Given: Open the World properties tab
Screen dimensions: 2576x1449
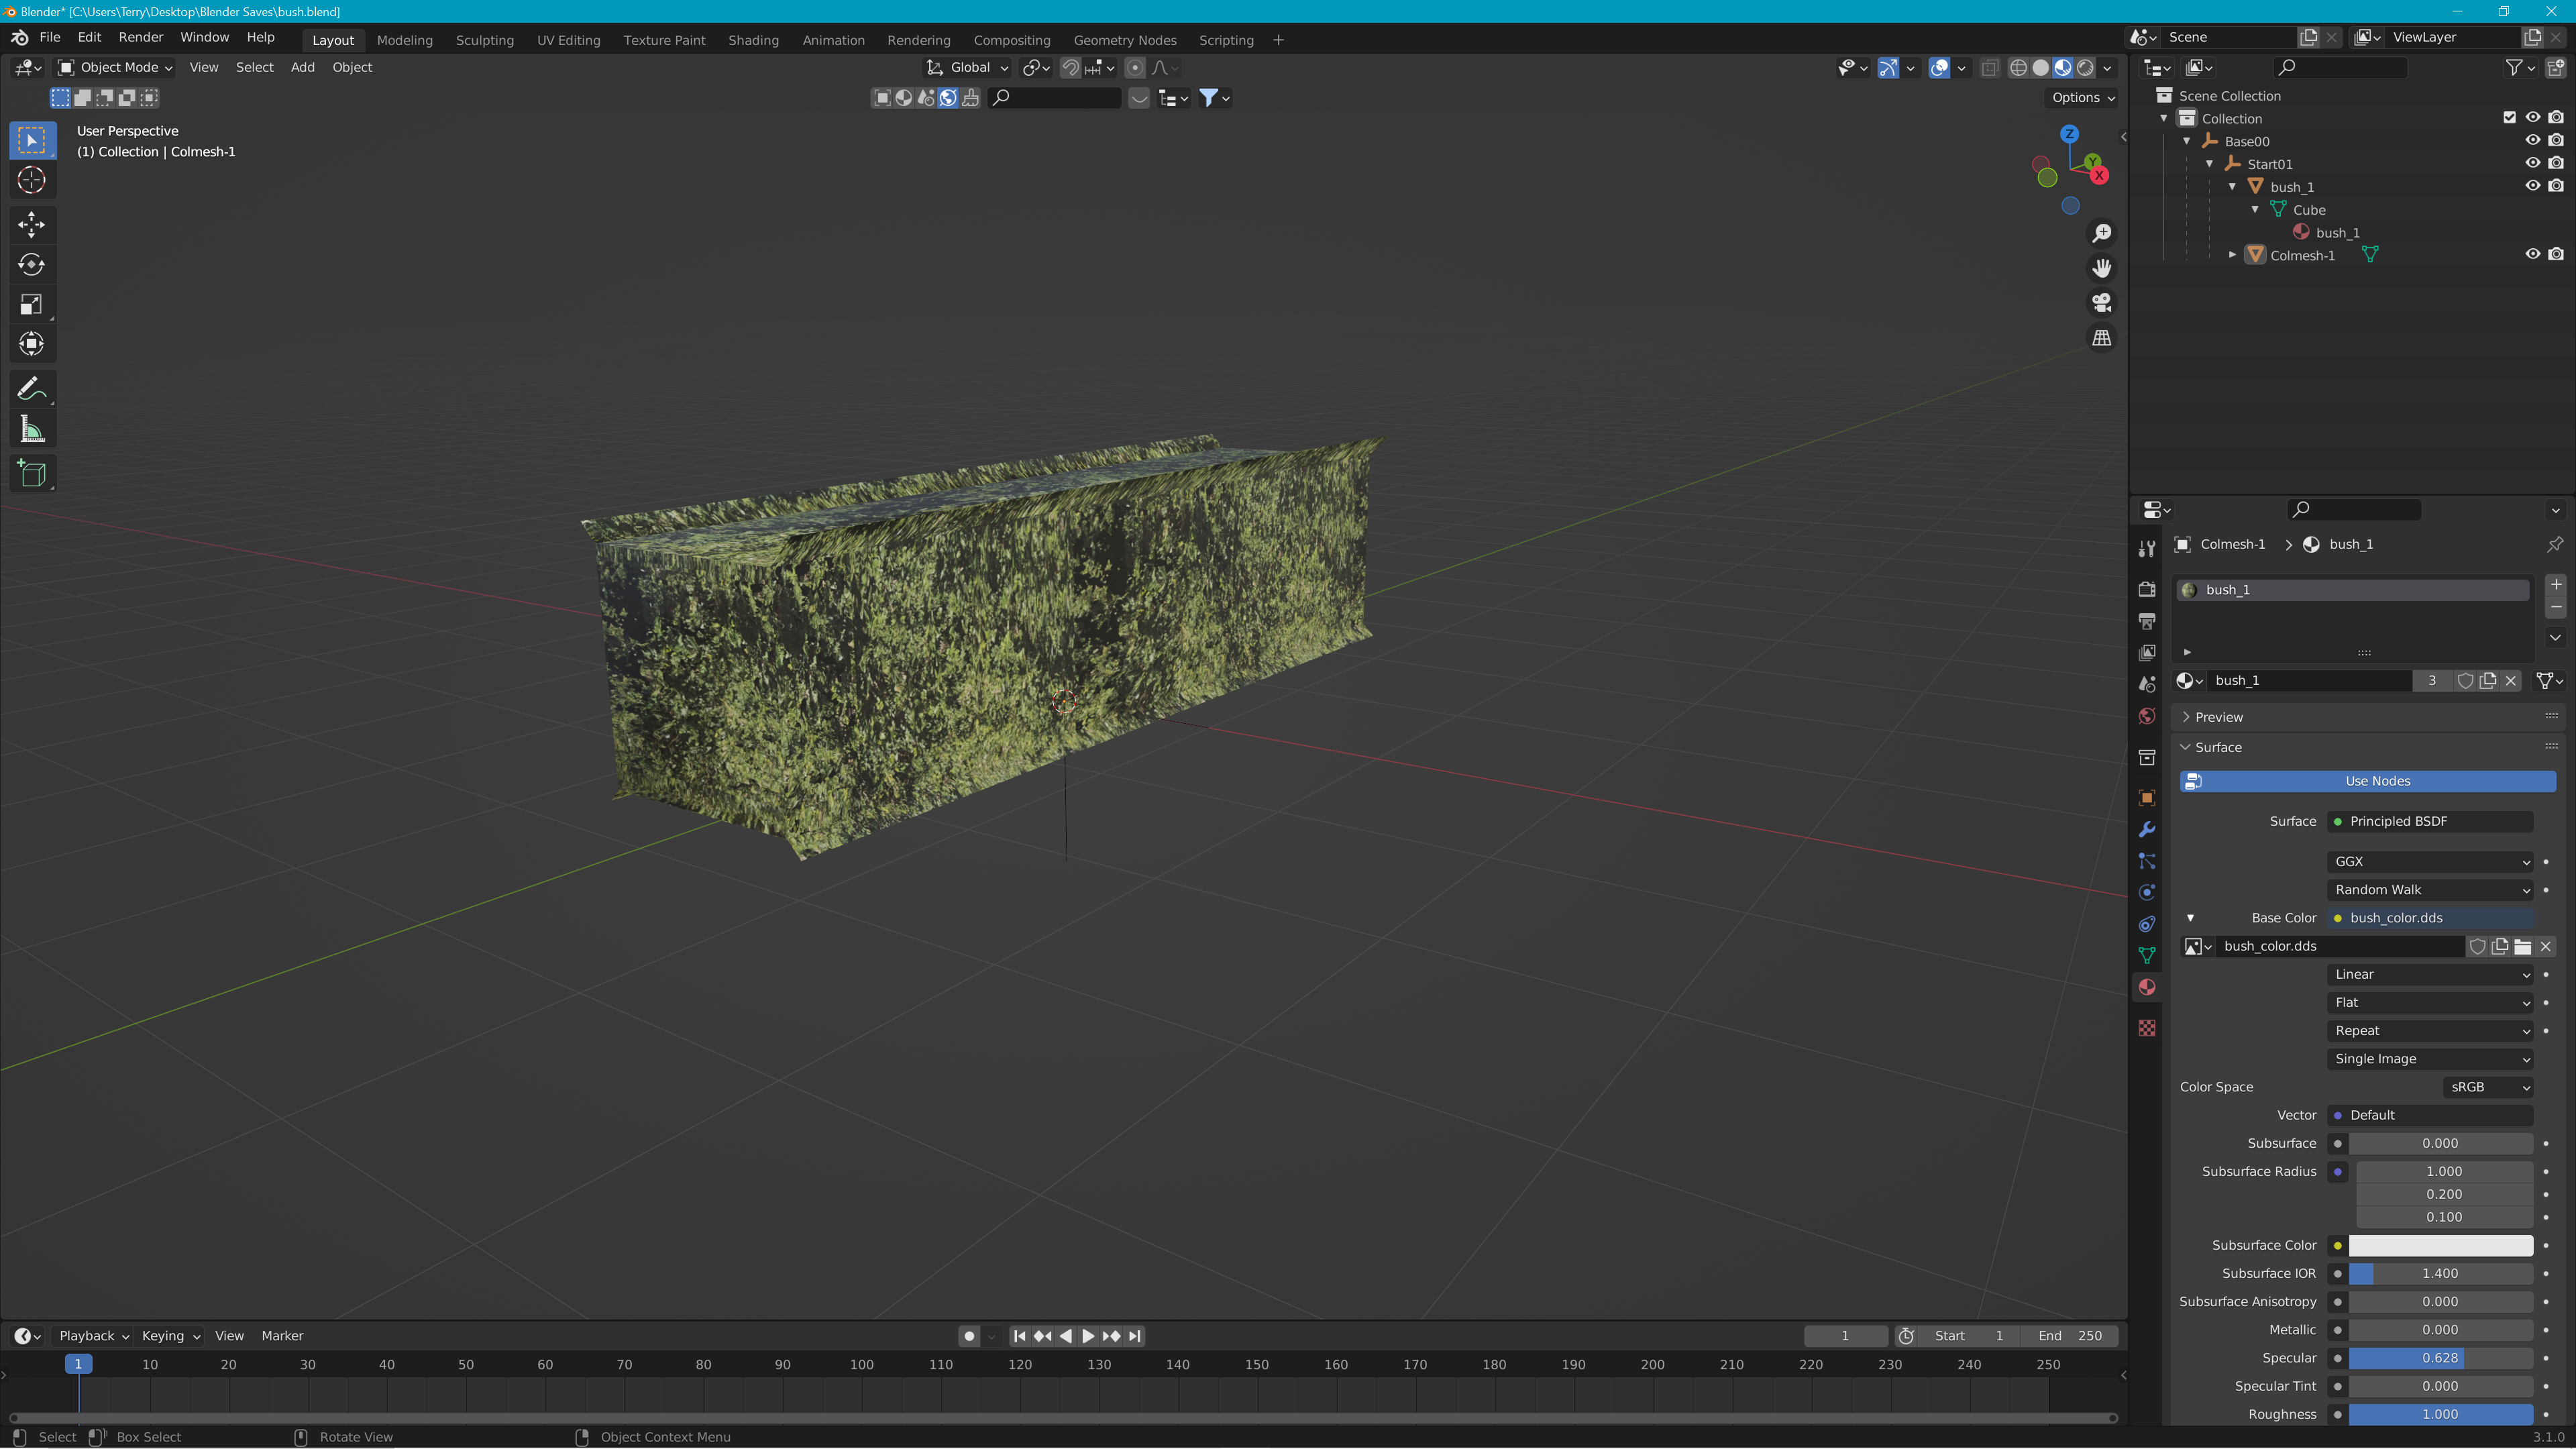Looking at the screenshot, I should click(x=2146, y=716).
